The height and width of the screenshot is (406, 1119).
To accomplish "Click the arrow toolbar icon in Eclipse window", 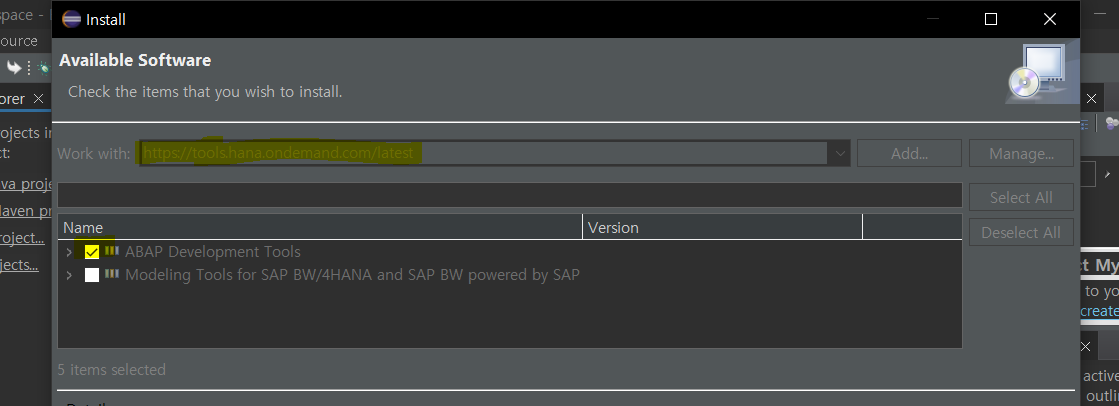I will click(14, 68).
